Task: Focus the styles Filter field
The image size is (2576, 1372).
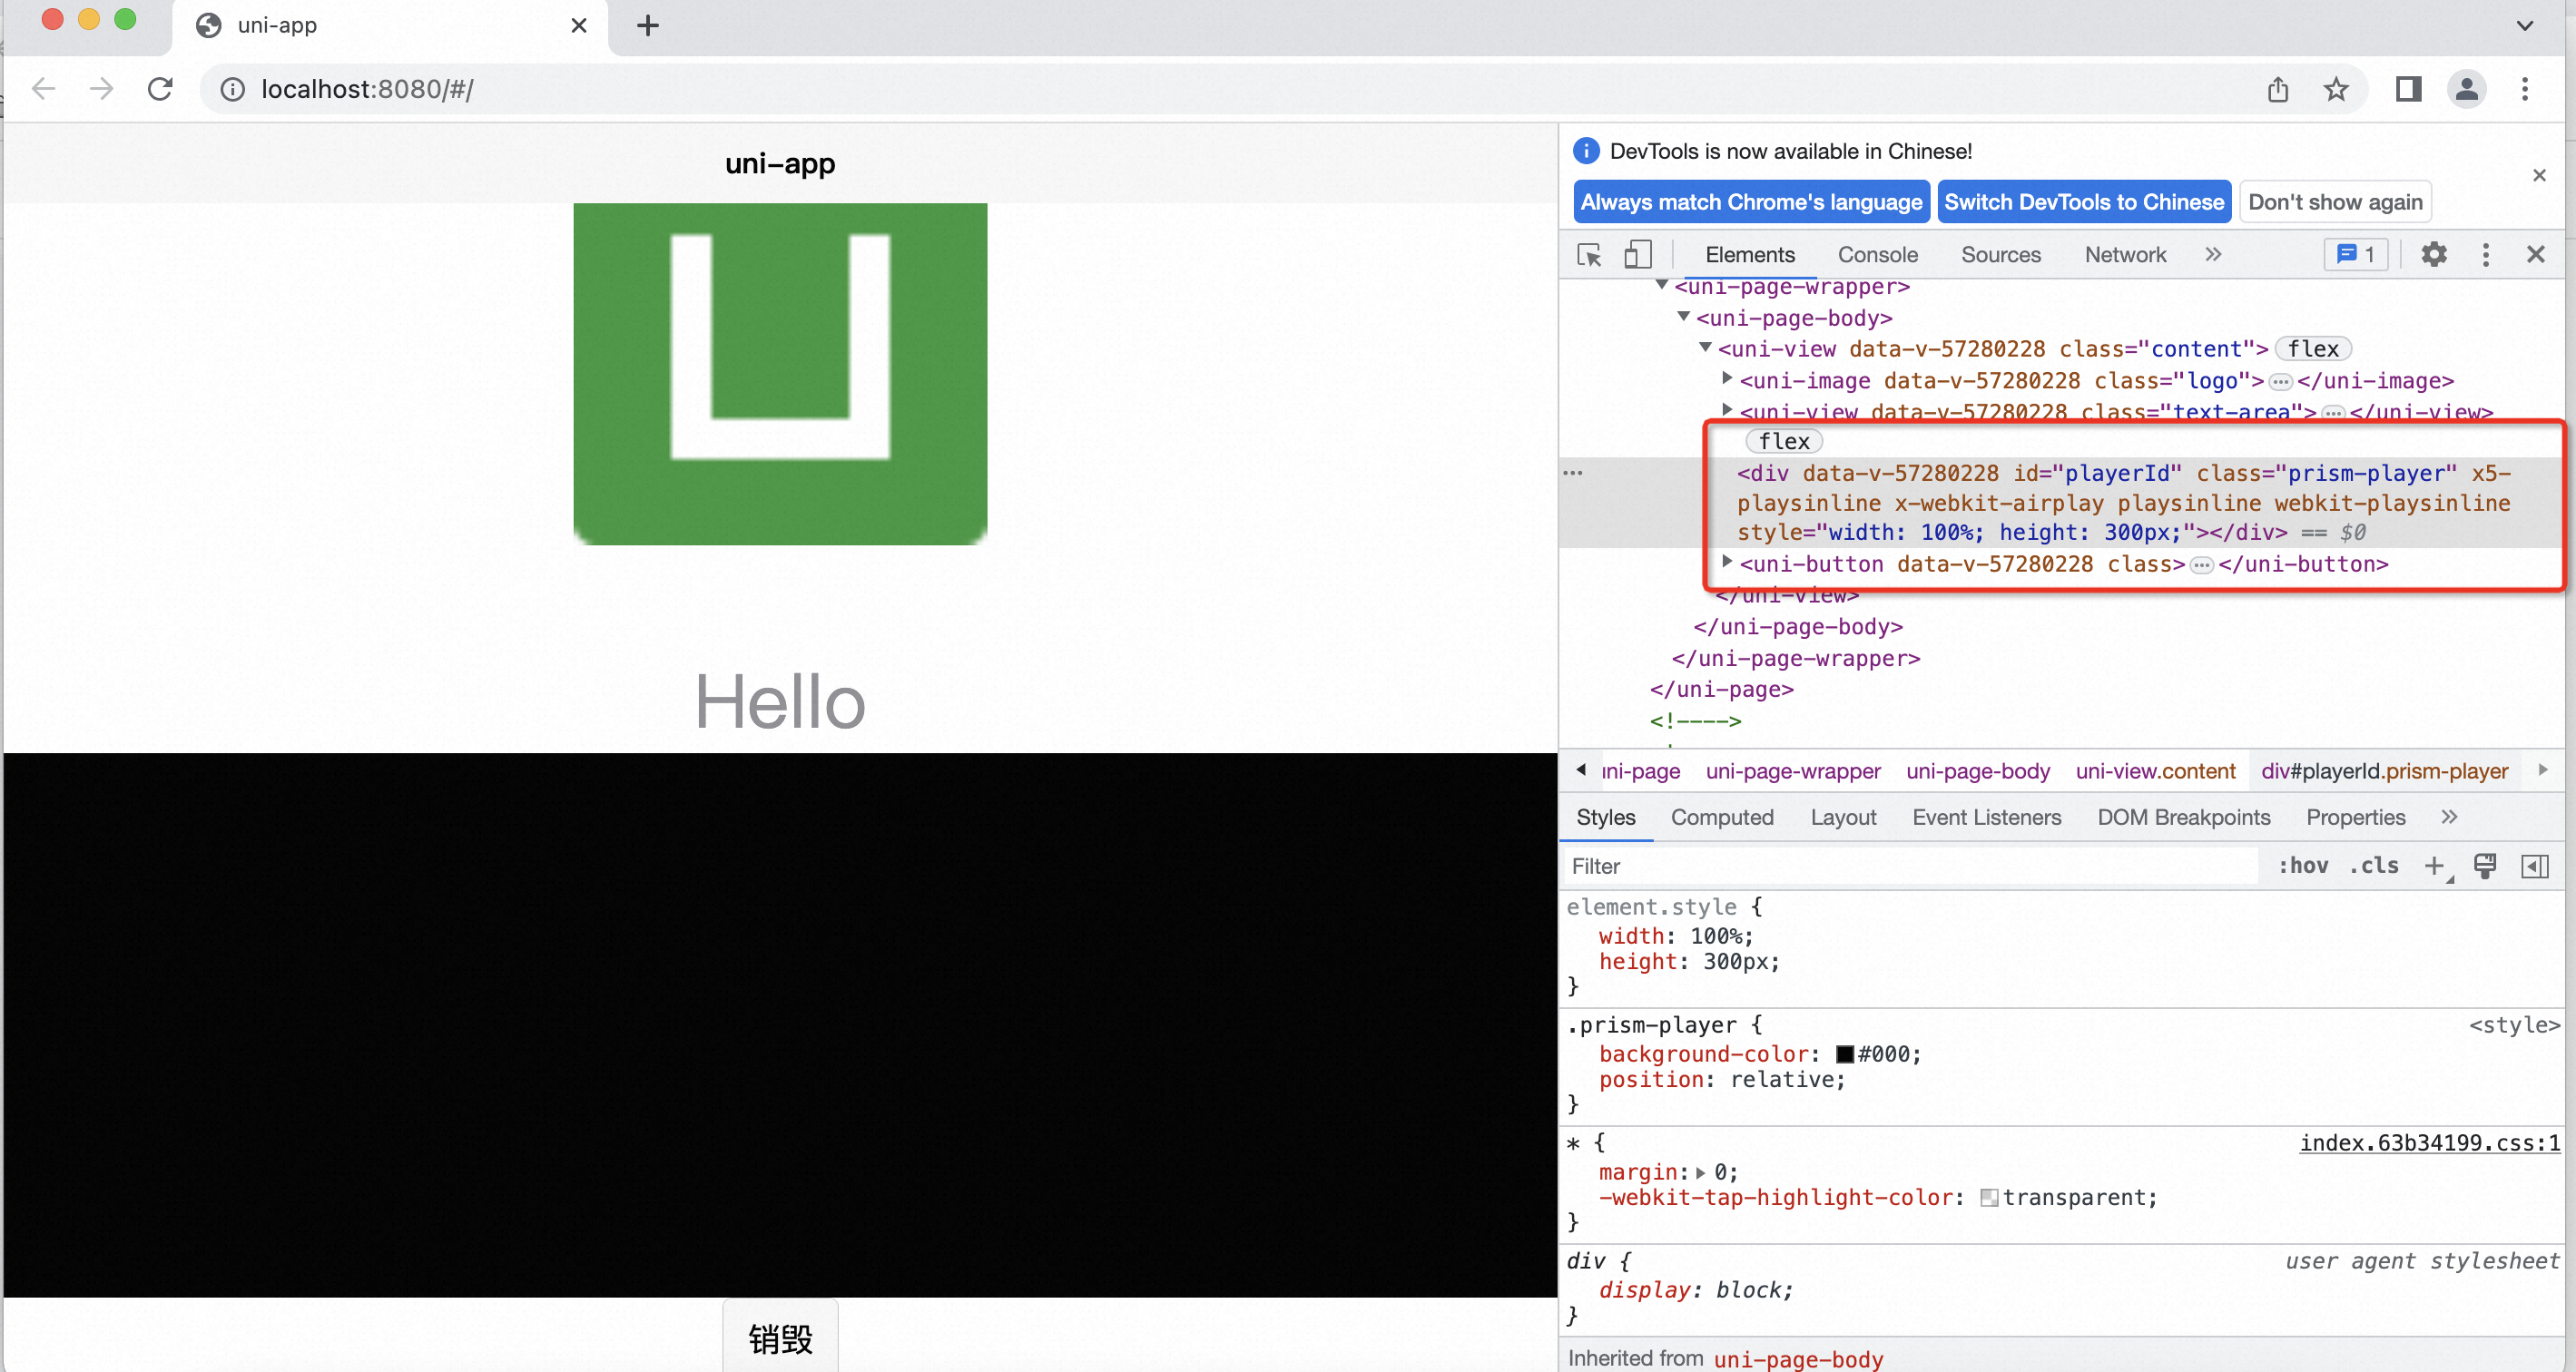Action: point(1911,866)
